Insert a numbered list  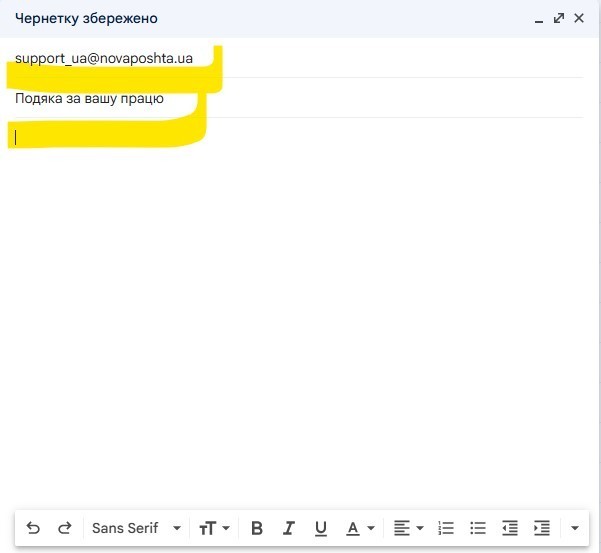[446, 528]
